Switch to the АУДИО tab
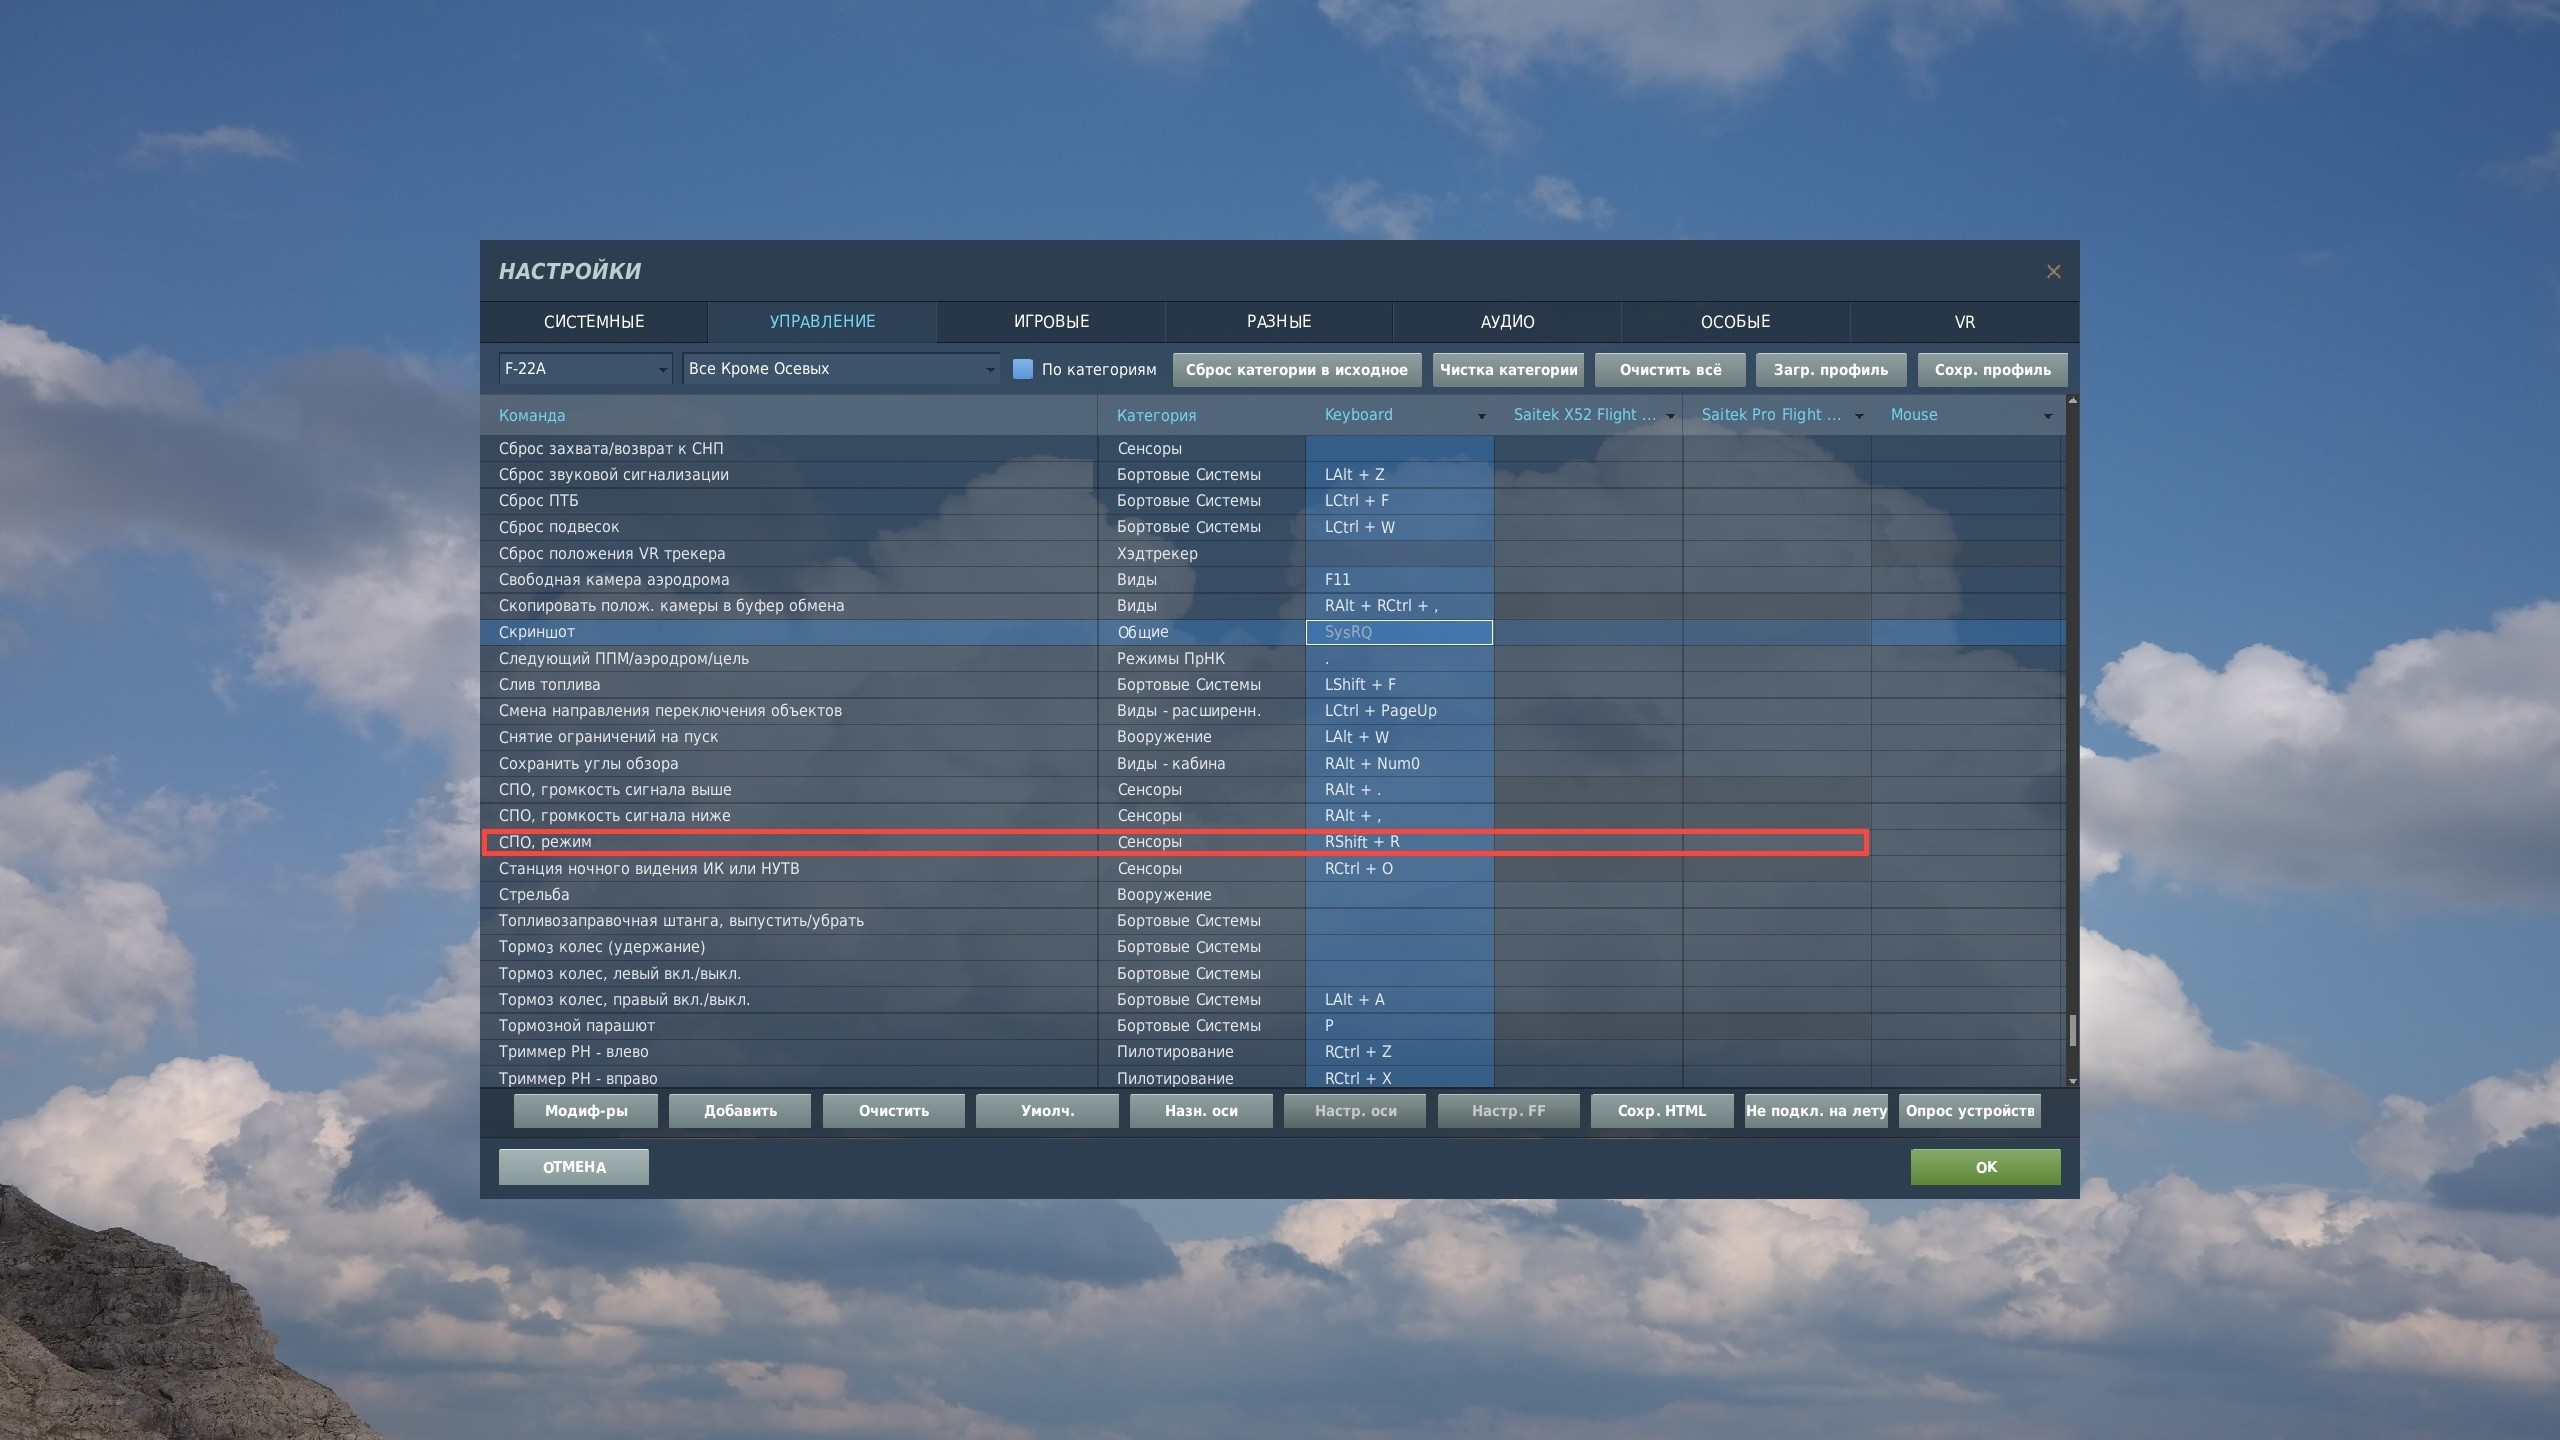2560x1440 pixels. (1507, 322)
